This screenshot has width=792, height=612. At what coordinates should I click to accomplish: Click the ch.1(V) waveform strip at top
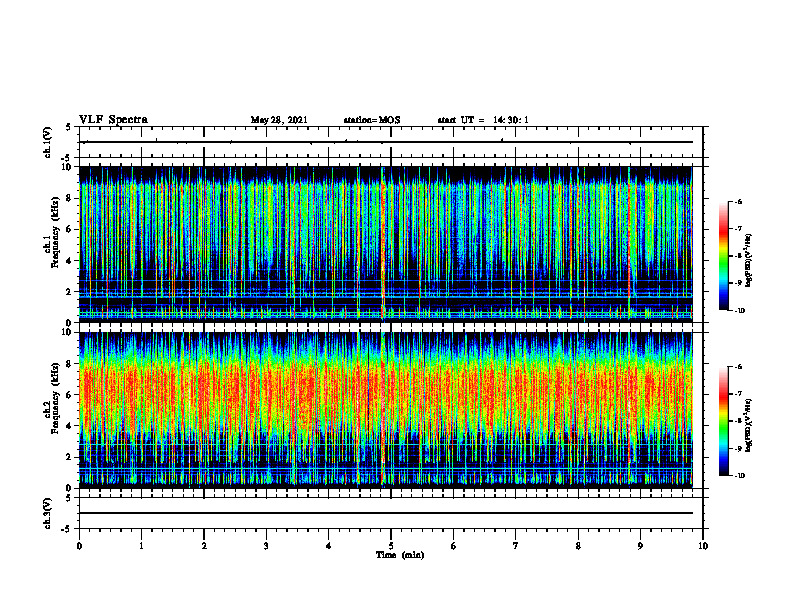[x=391, y=142]
